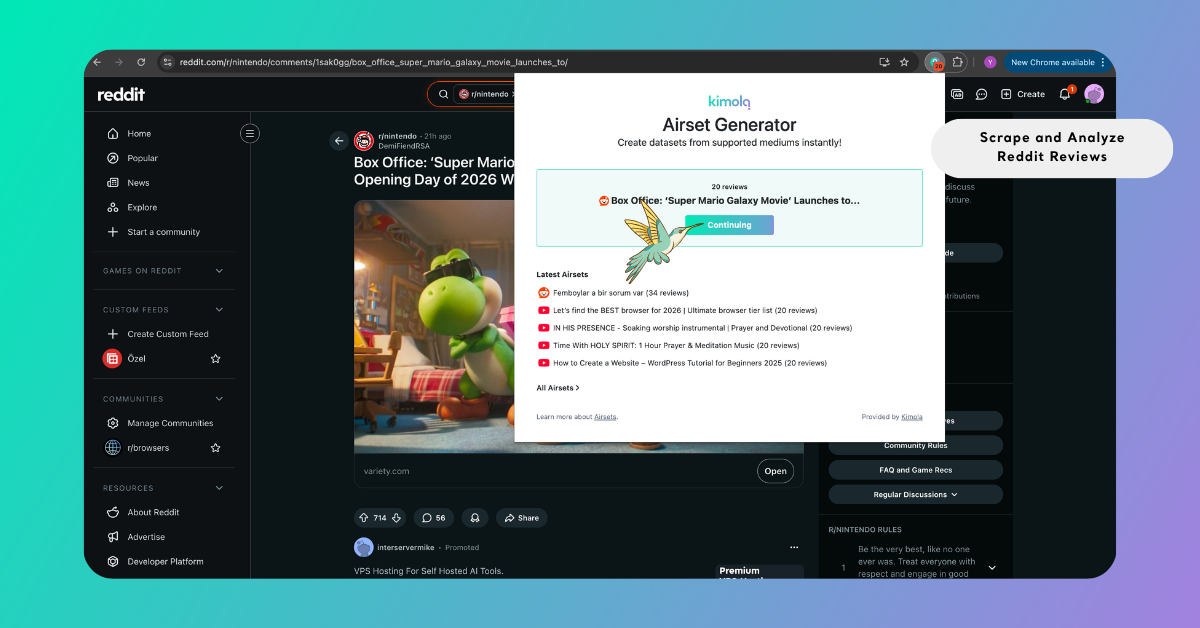1200x628 pixels.
Task: Click the Share button
Action: (x=521, y=518)
